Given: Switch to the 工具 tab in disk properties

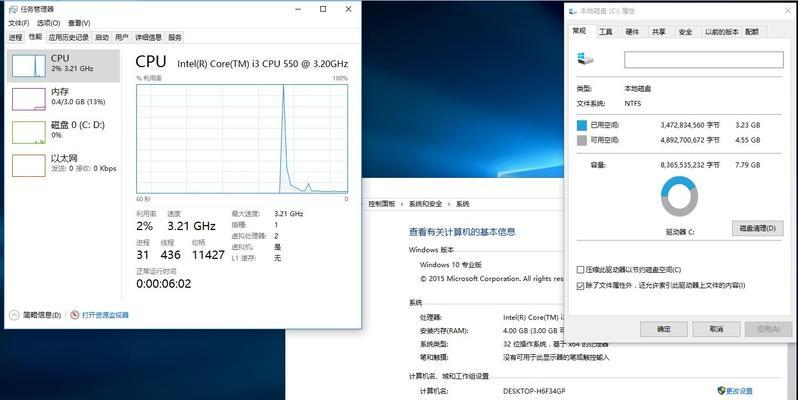Looking at the screenshot, I should 606,32.
